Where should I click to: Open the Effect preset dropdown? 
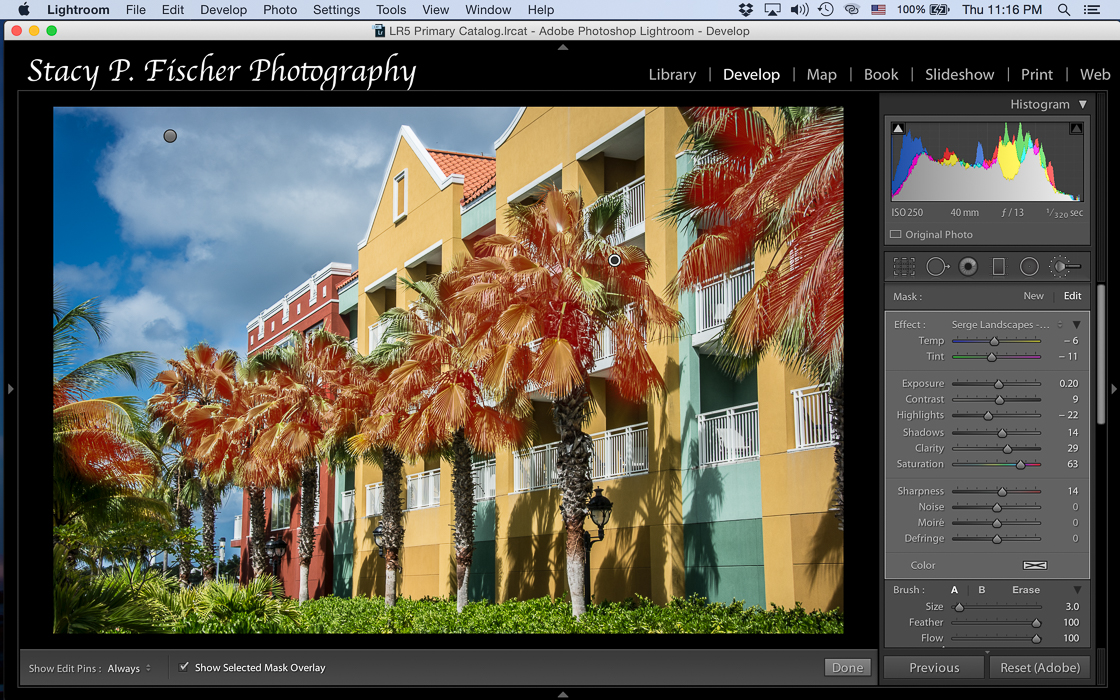[1007, 324]
